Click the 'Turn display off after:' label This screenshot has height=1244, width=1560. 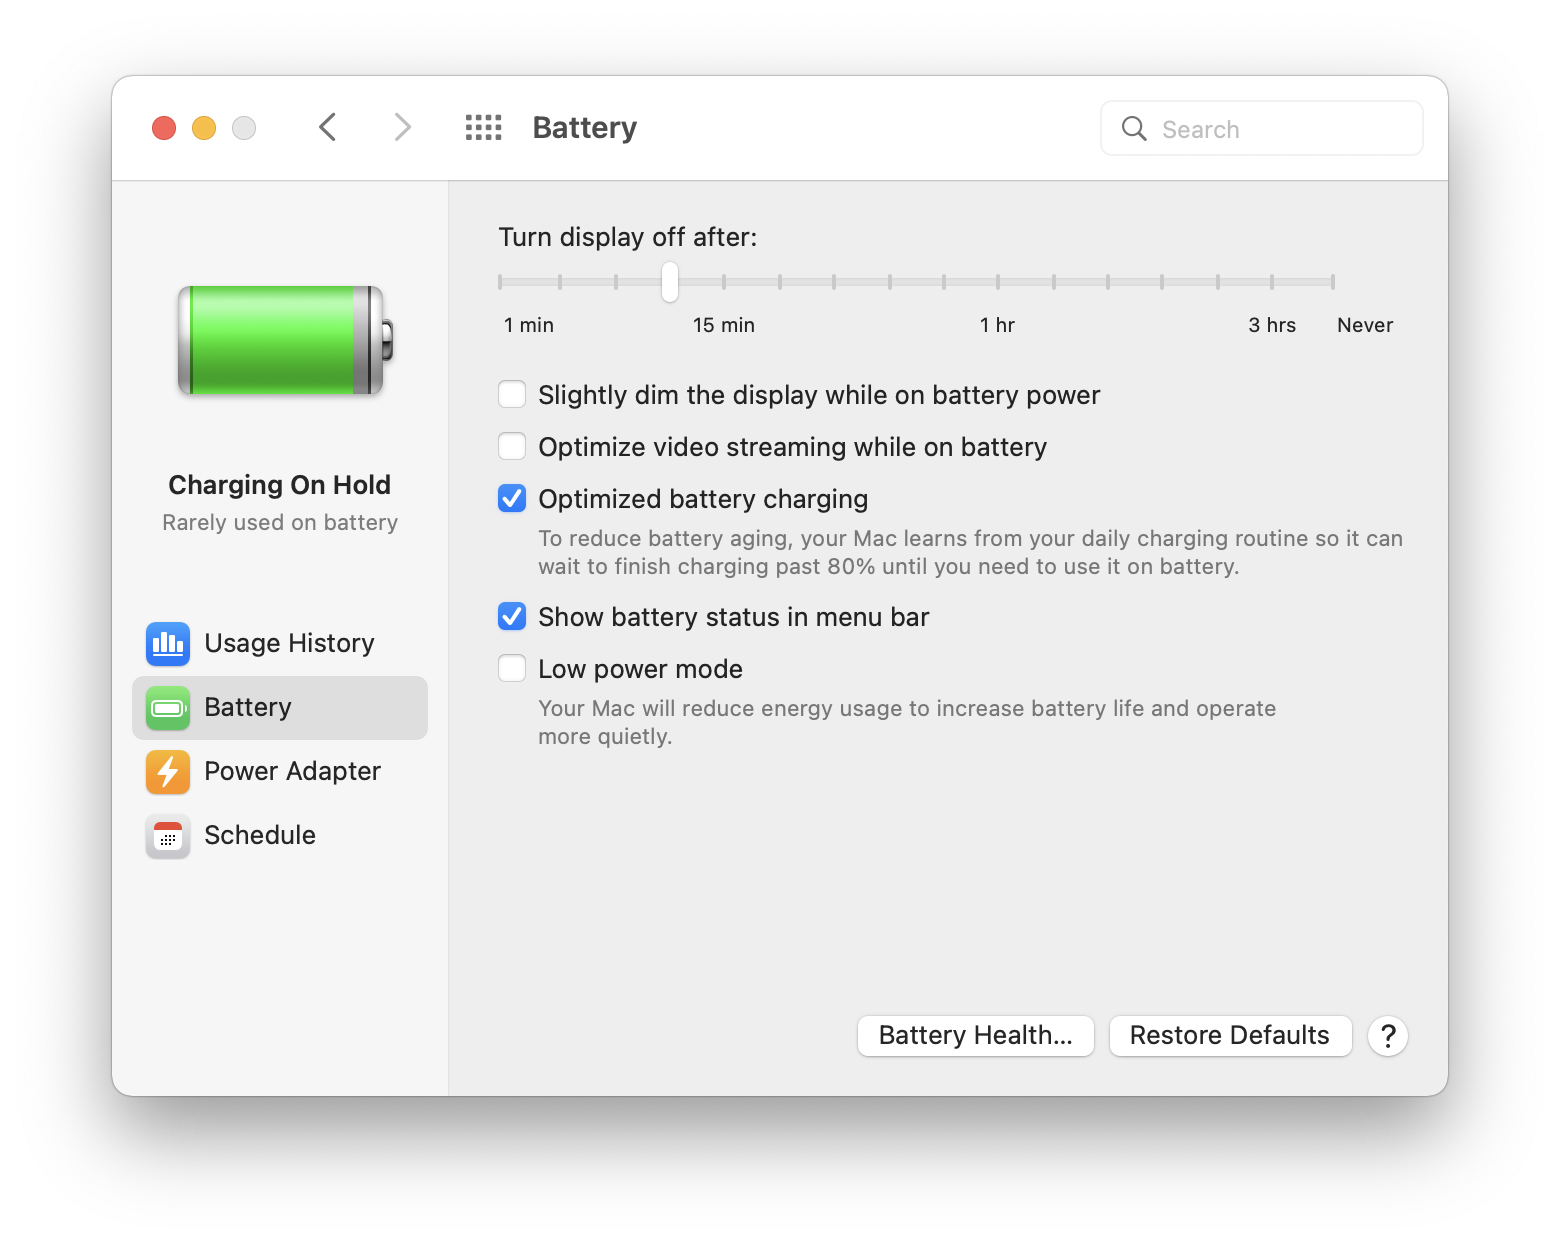click(628, 237)
